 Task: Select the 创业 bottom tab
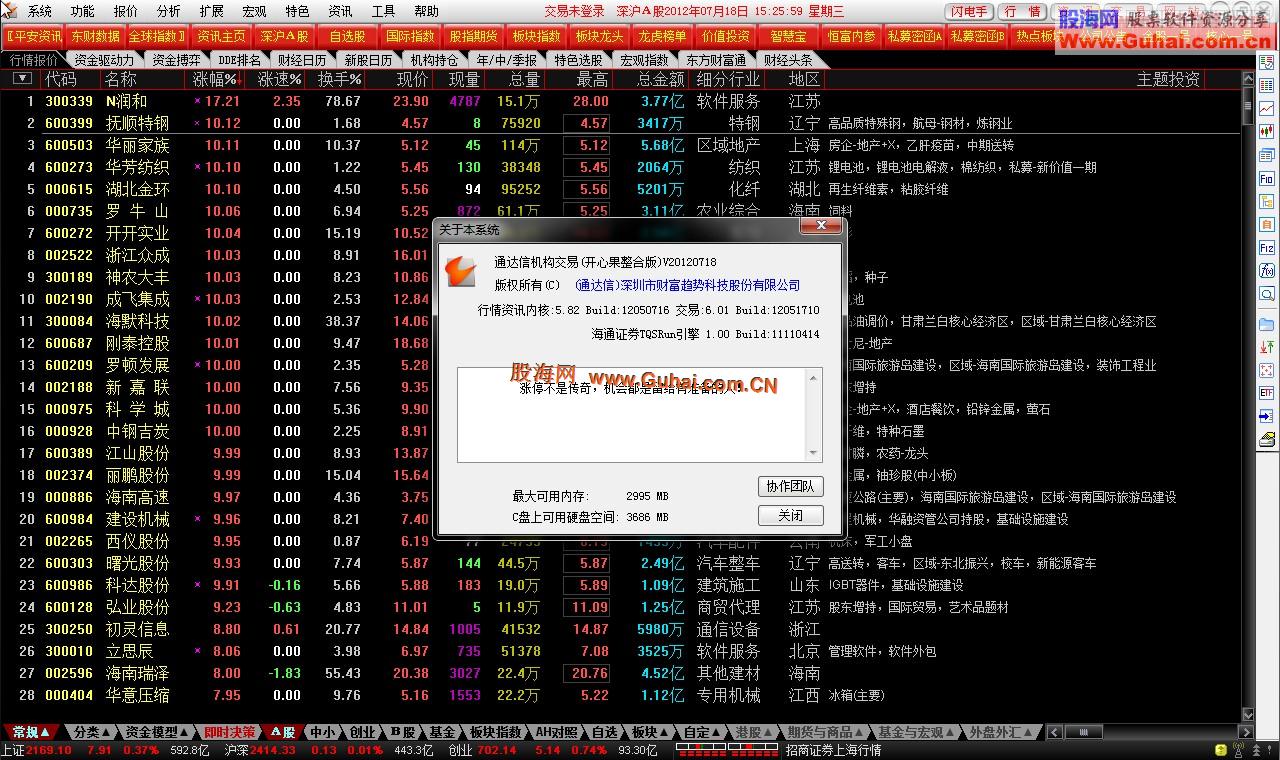(x=361, y=732)
